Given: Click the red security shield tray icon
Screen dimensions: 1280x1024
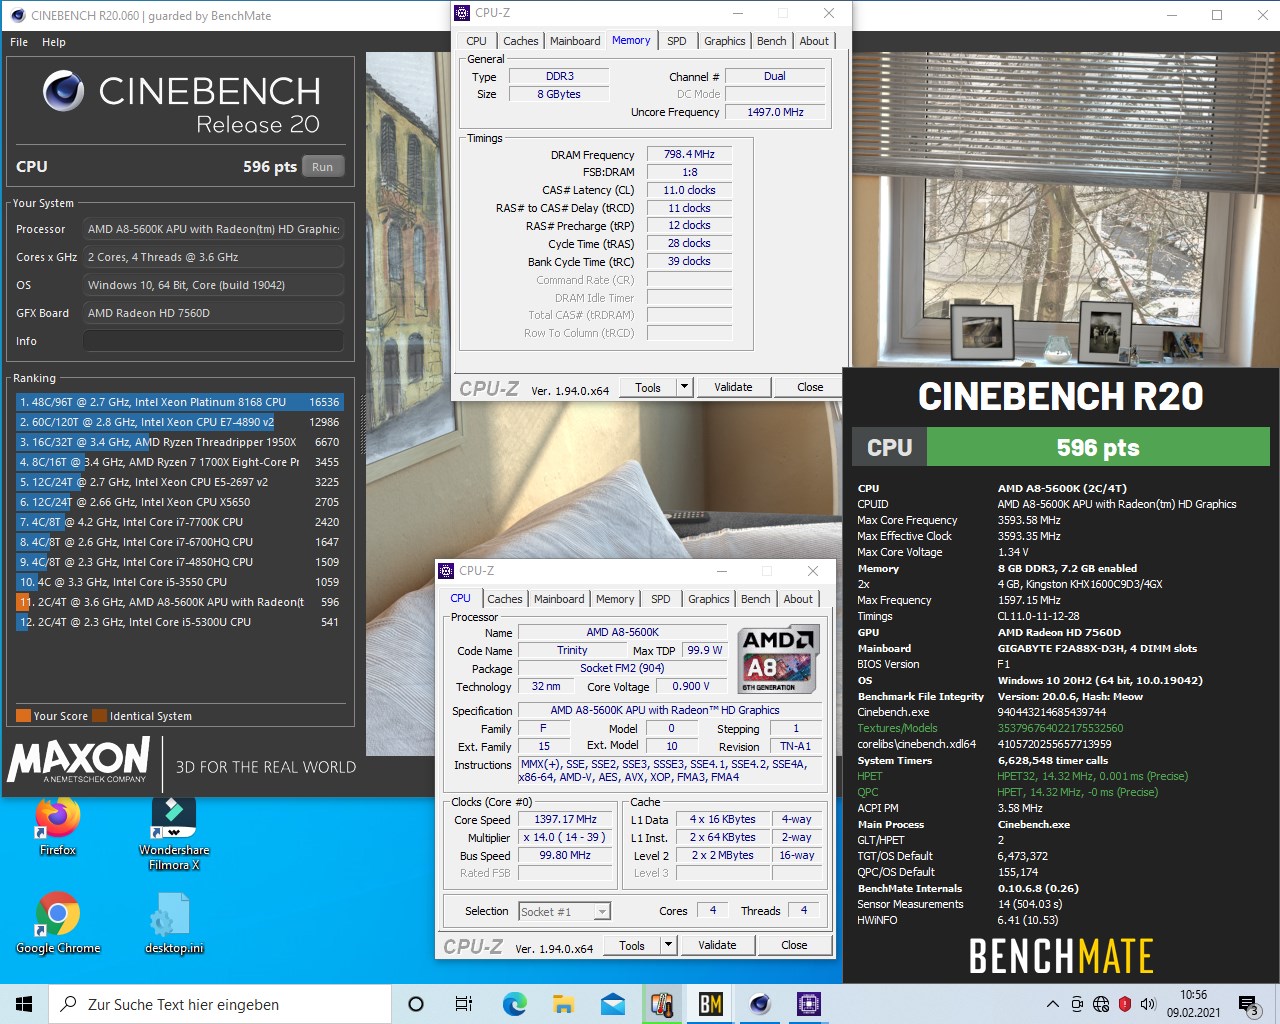Looking at the screenshot, I should (1124, 1004).
